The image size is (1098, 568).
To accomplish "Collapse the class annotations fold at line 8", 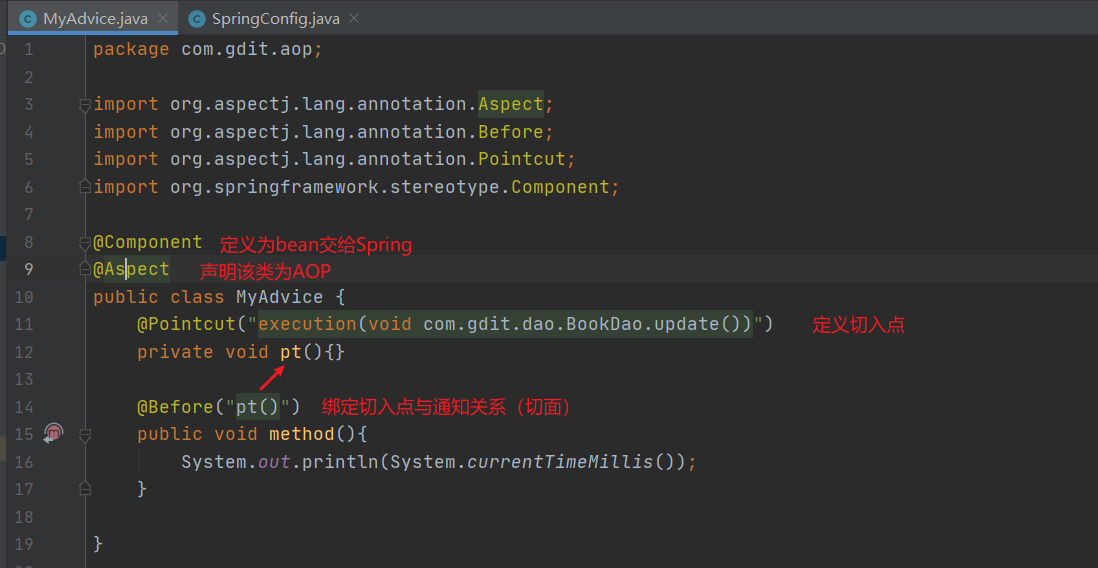I will 85,244.
